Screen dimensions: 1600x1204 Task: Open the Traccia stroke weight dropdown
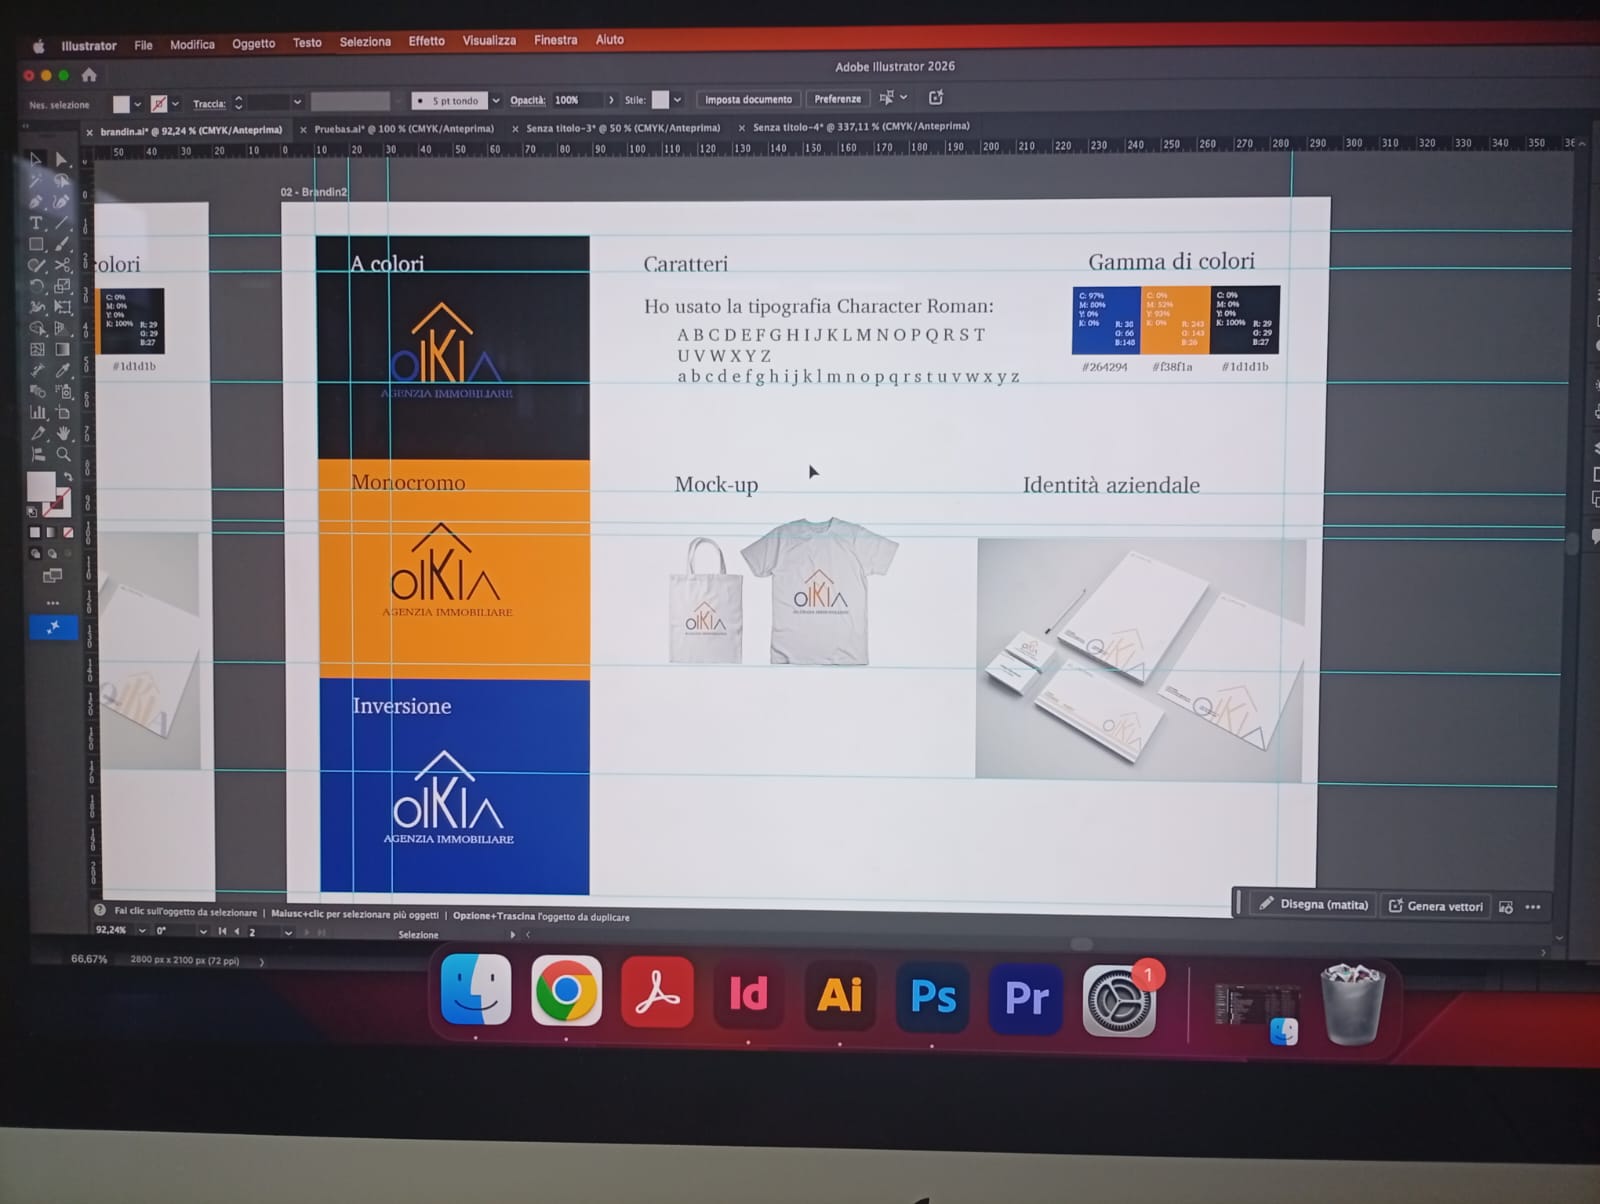coord(297,102)
